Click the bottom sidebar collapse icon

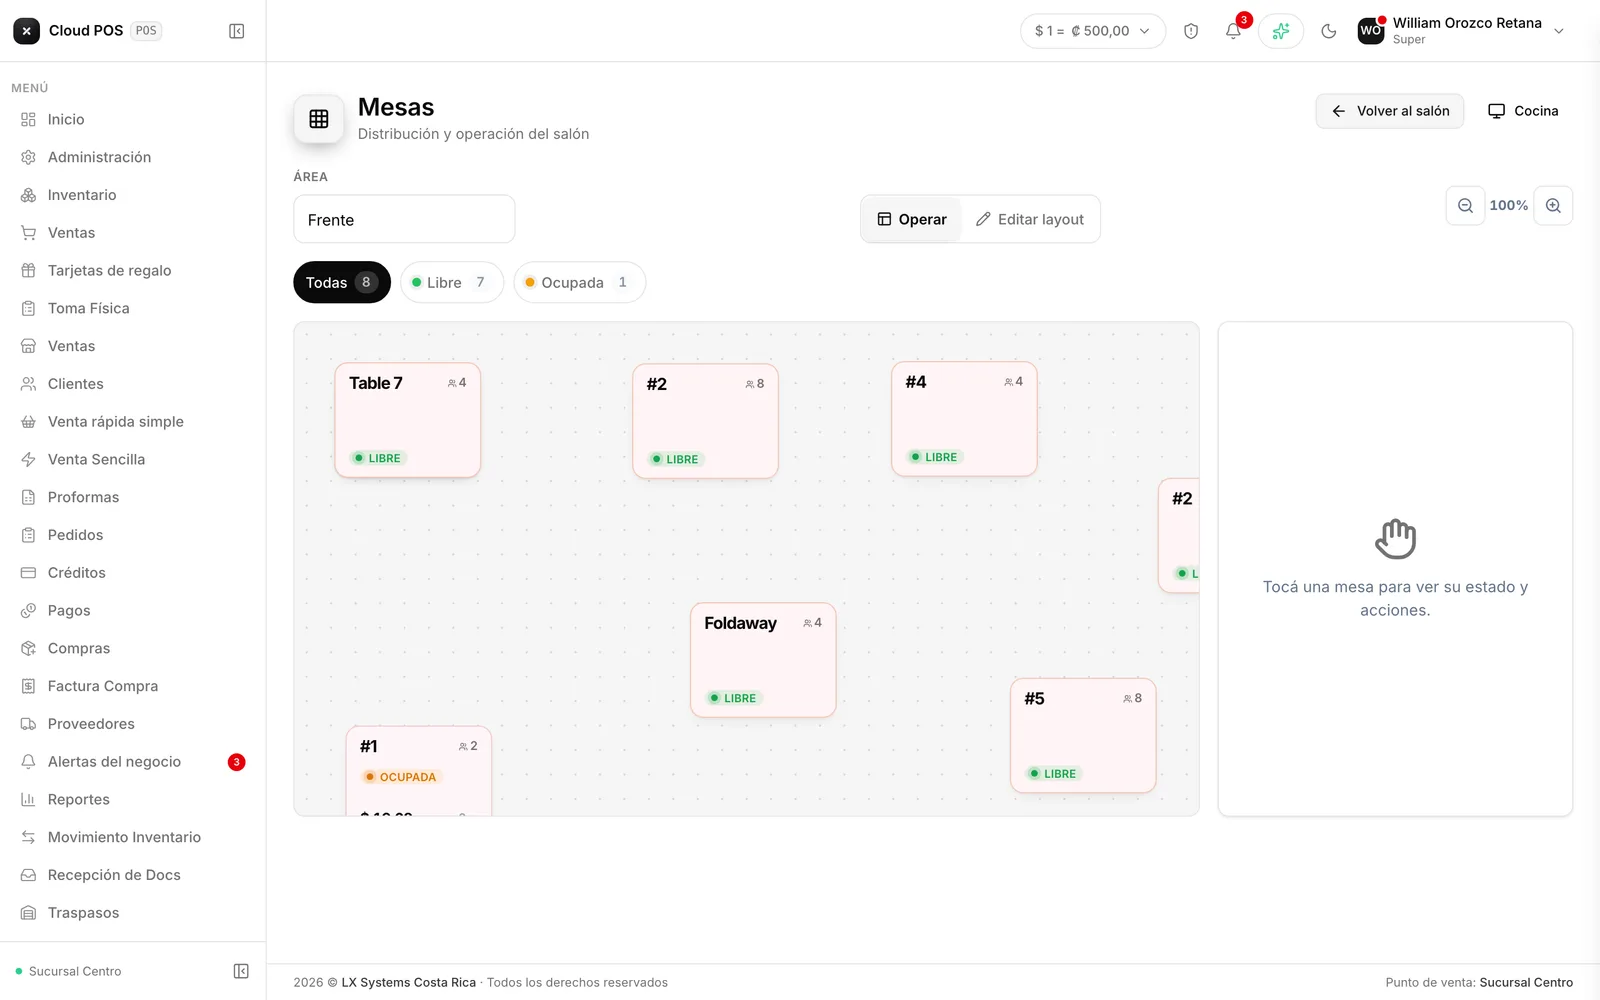[241, 971]
